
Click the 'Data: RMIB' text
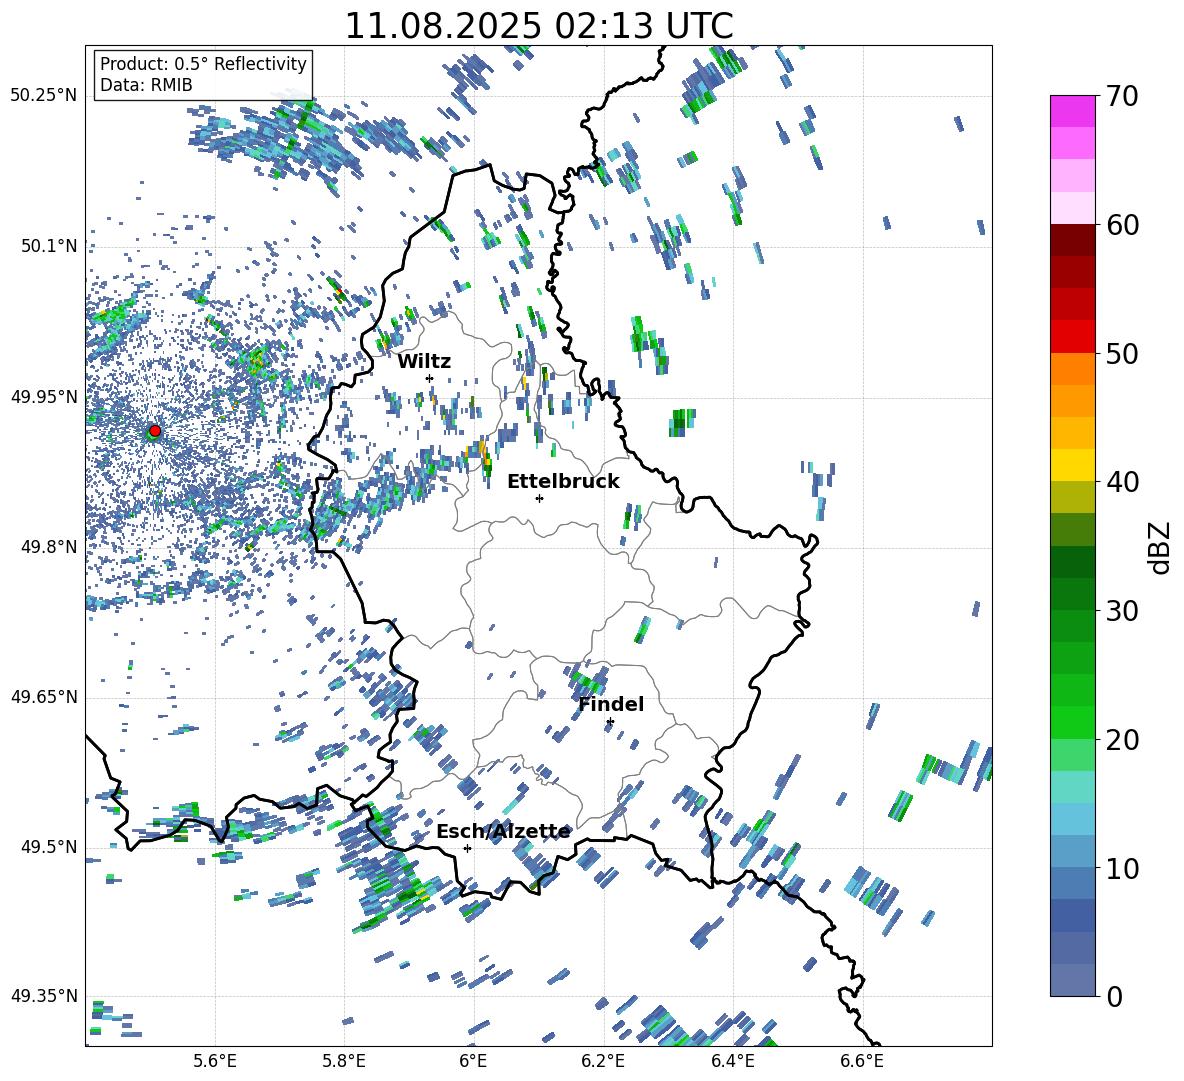click(x=146, y=85)
